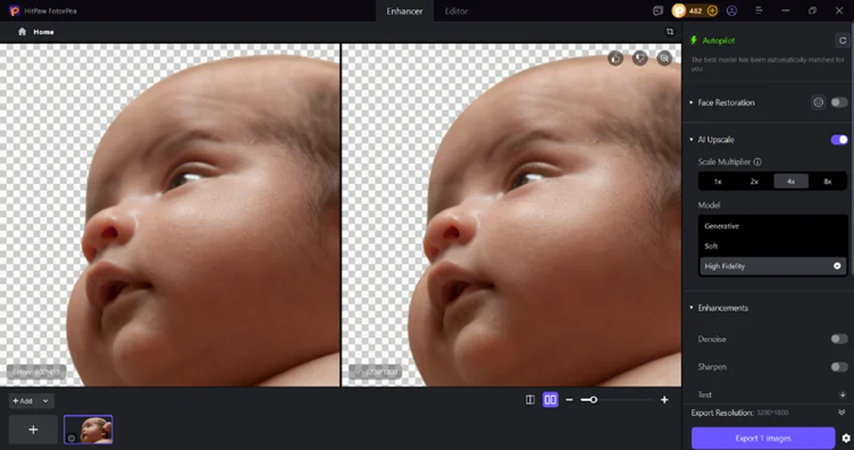The width and height of the screenshot is (854, 450).
Task: Give thumbs down on enhanced result
Action: [640, 58]
